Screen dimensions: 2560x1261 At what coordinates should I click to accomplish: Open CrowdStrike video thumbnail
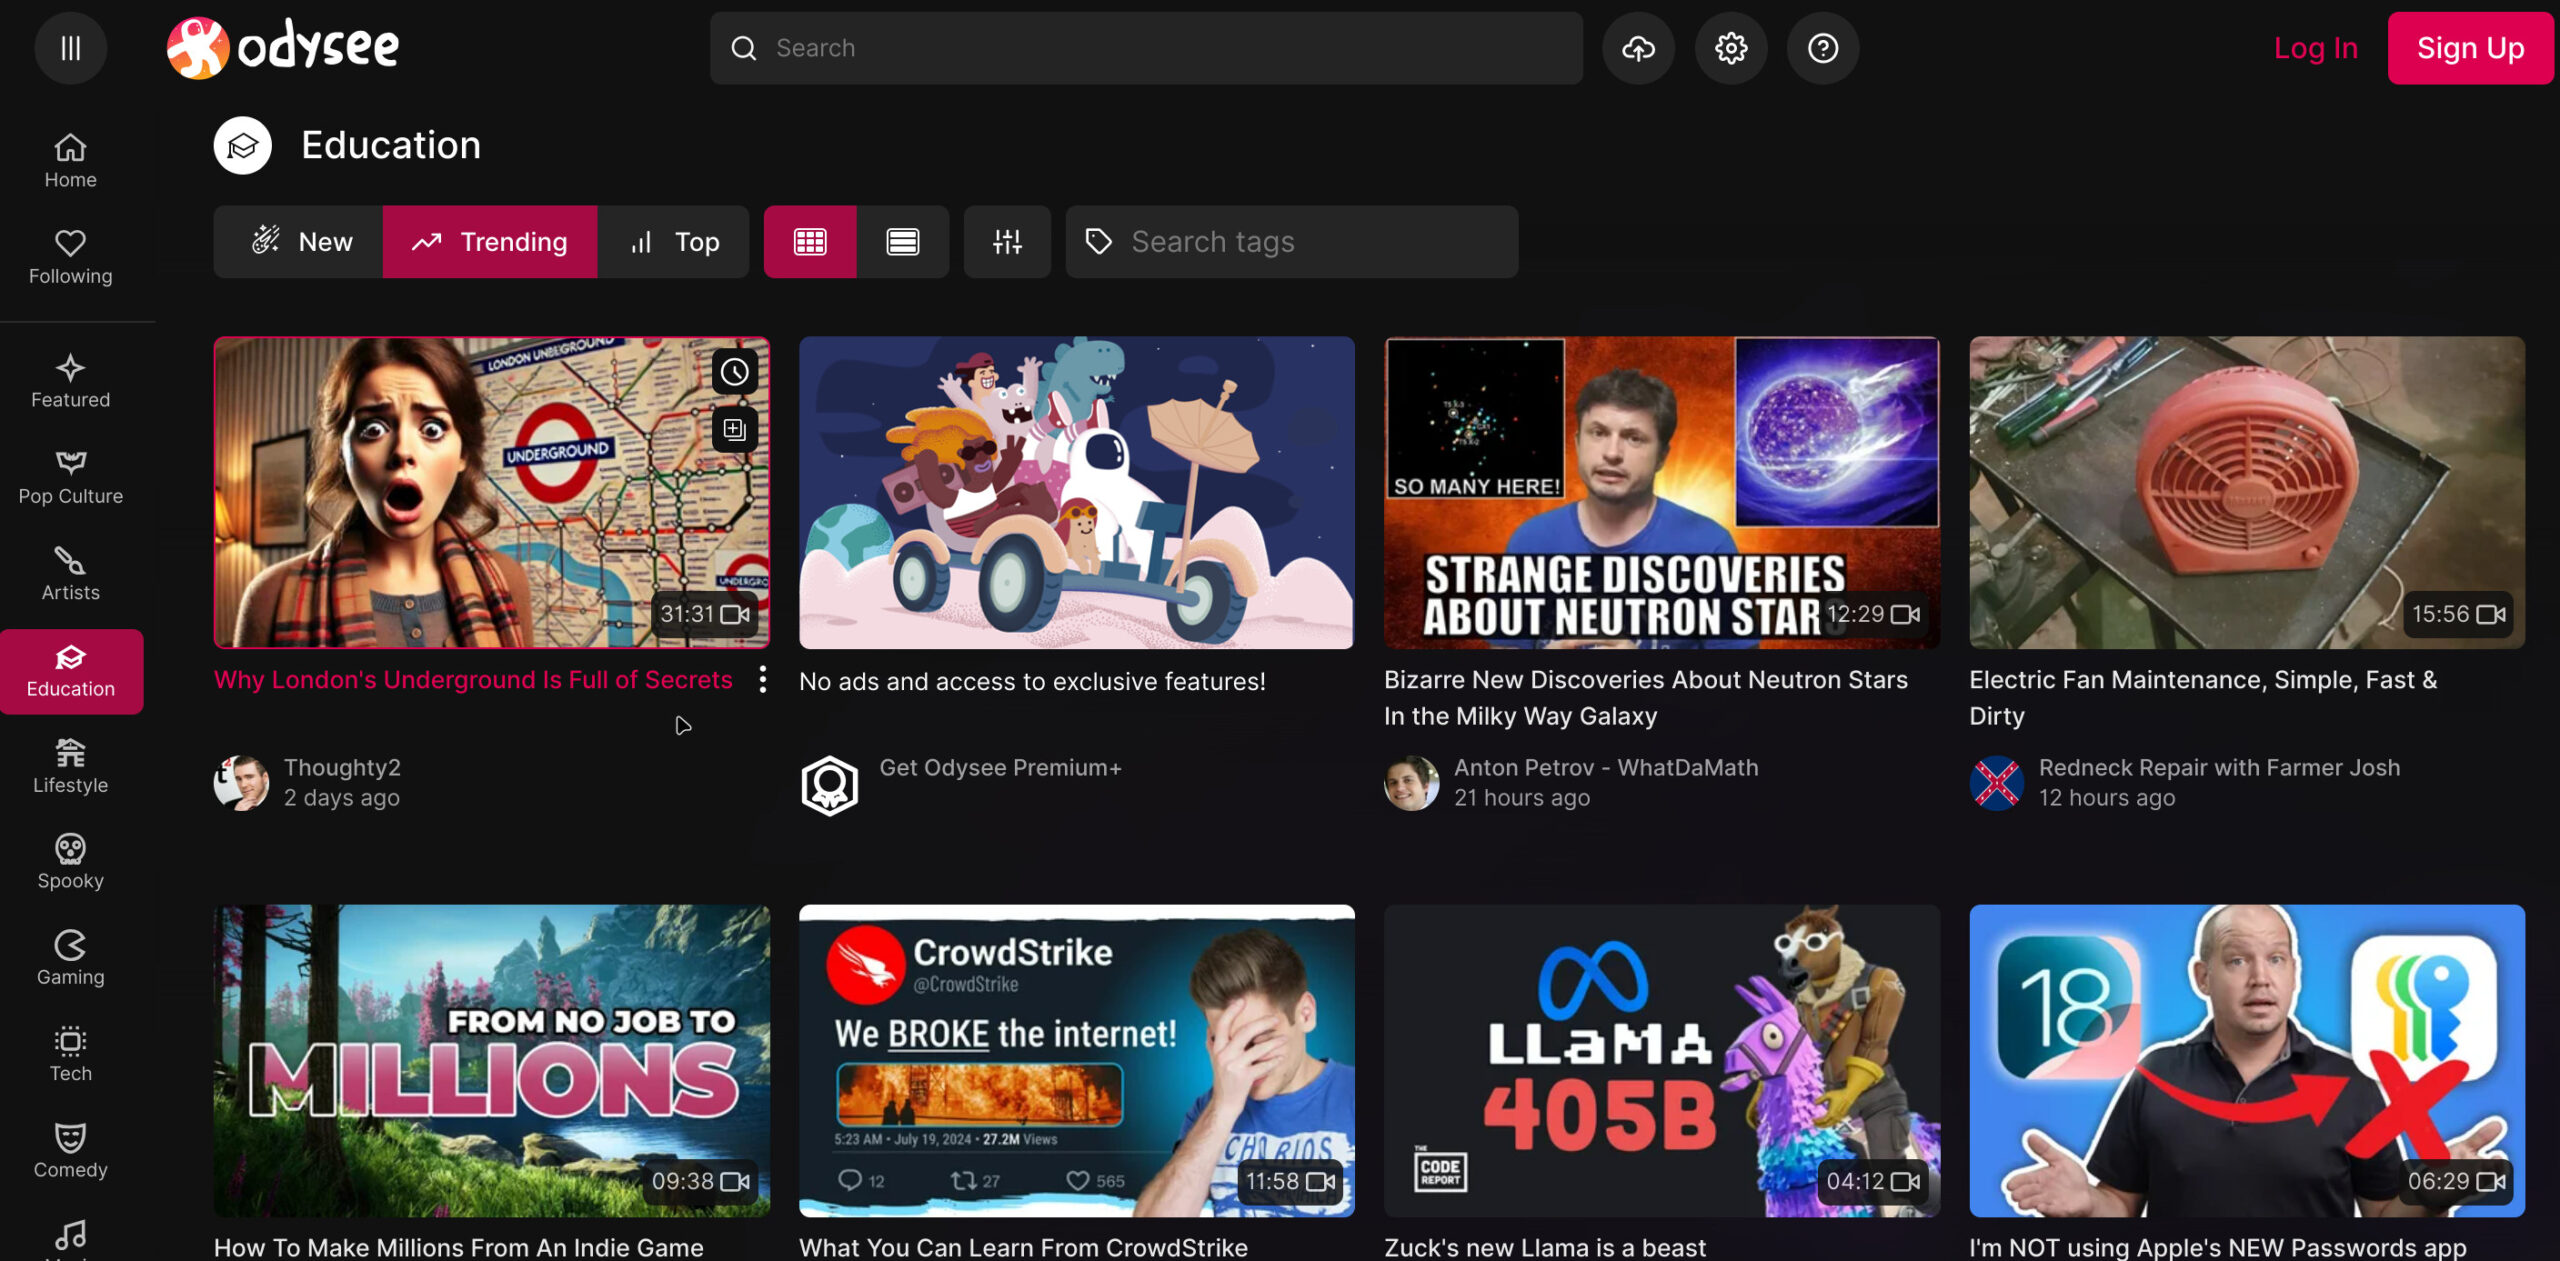pyautogui.click(x=1076, y=1061)
